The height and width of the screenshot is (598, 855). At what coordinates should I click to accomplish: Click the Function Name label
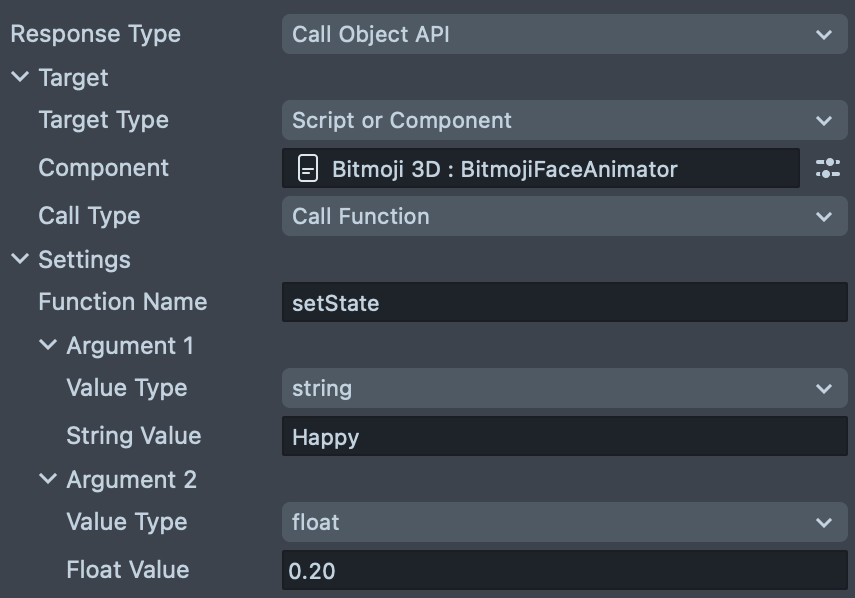[122, 302]
